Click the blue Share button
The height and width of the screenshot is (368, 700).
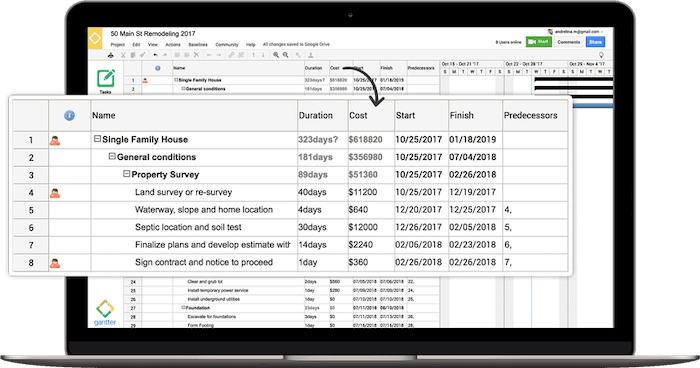click(x=595, y=42)
